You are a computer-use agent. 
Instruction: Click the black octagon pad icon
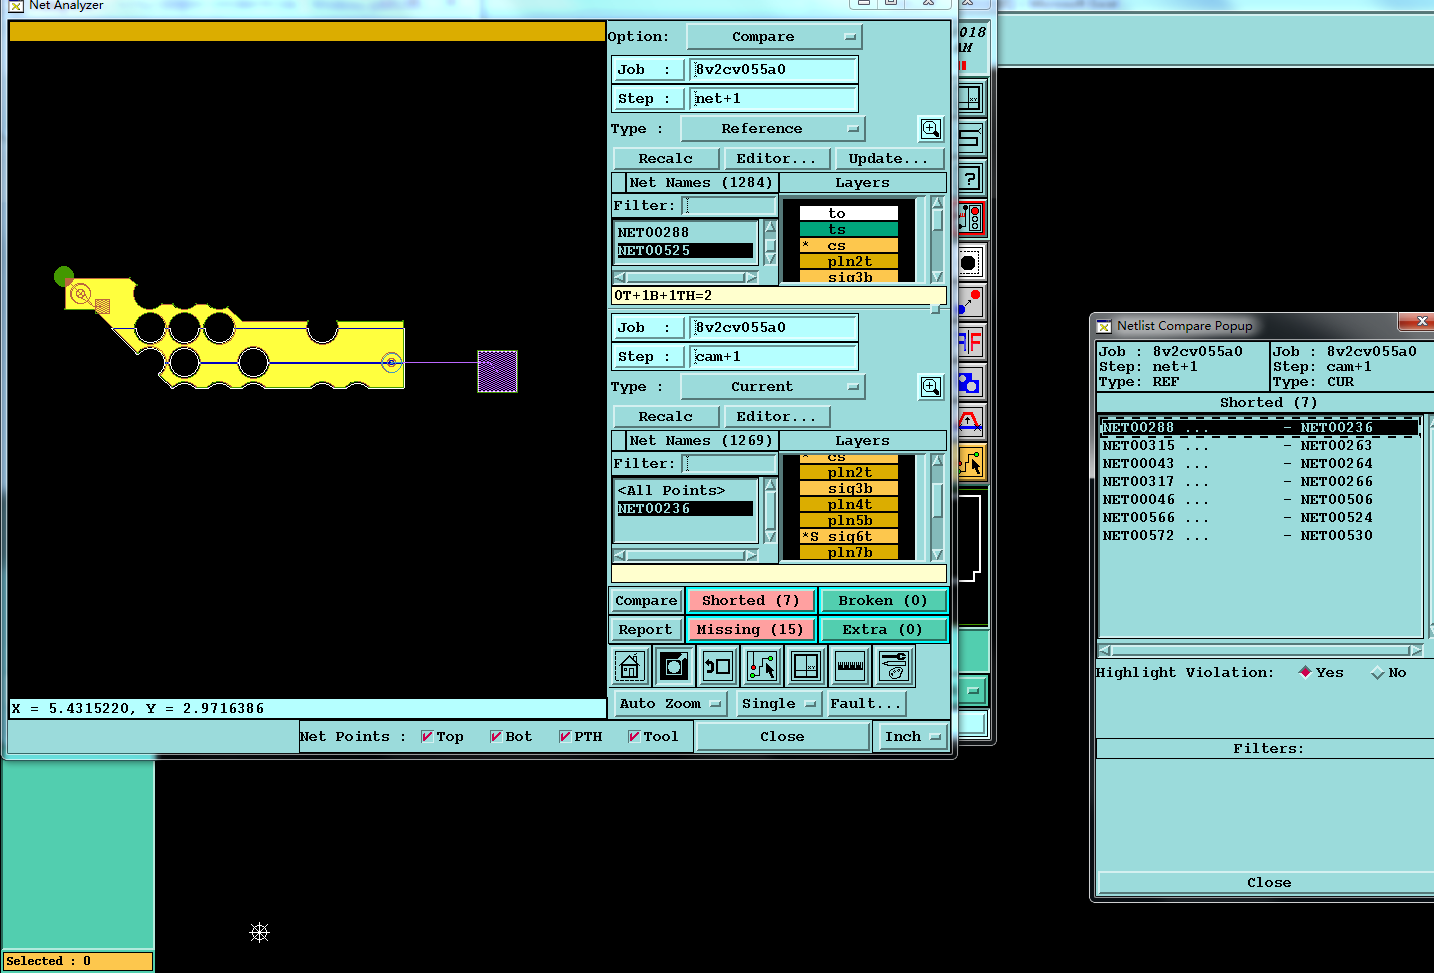(x=970, y=263)
